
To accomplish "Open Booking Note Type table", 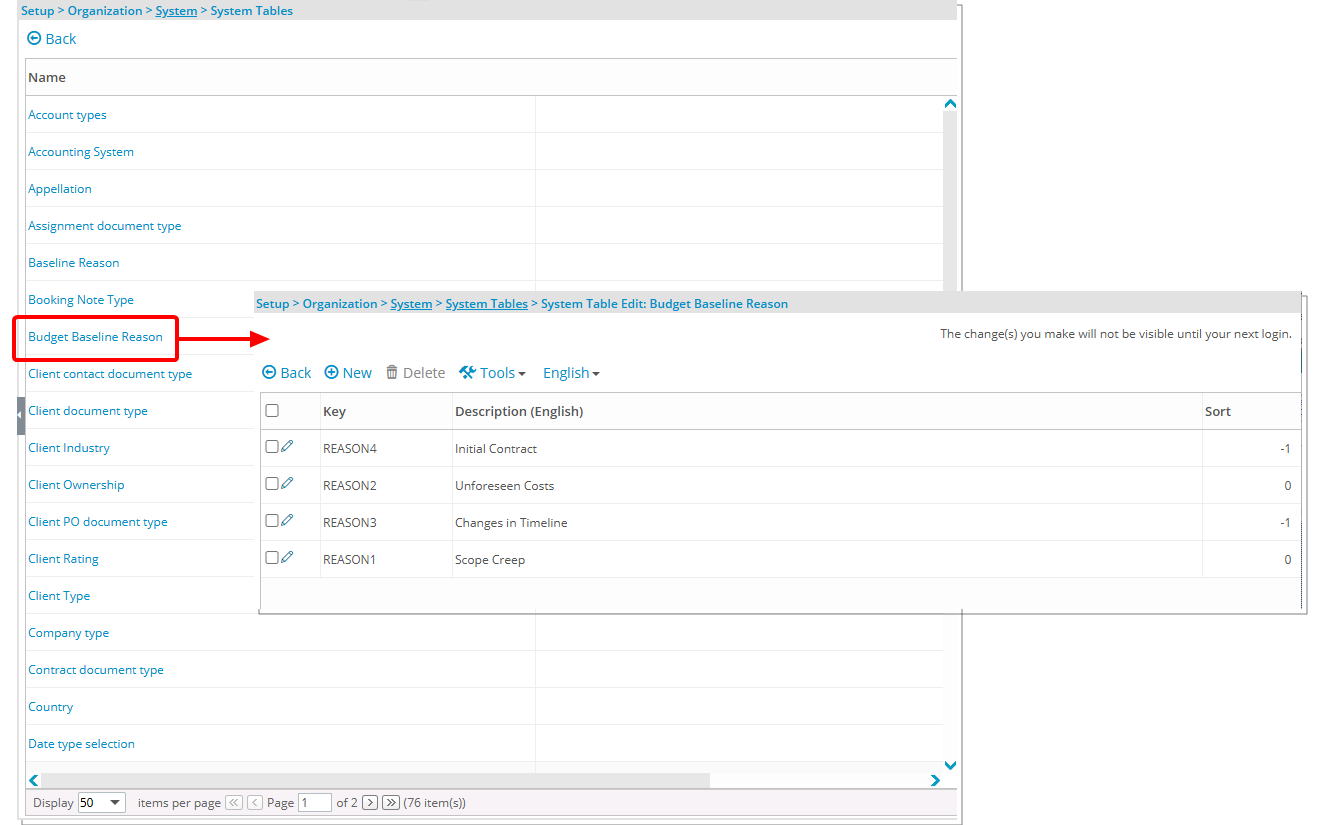I will point(81,300).
